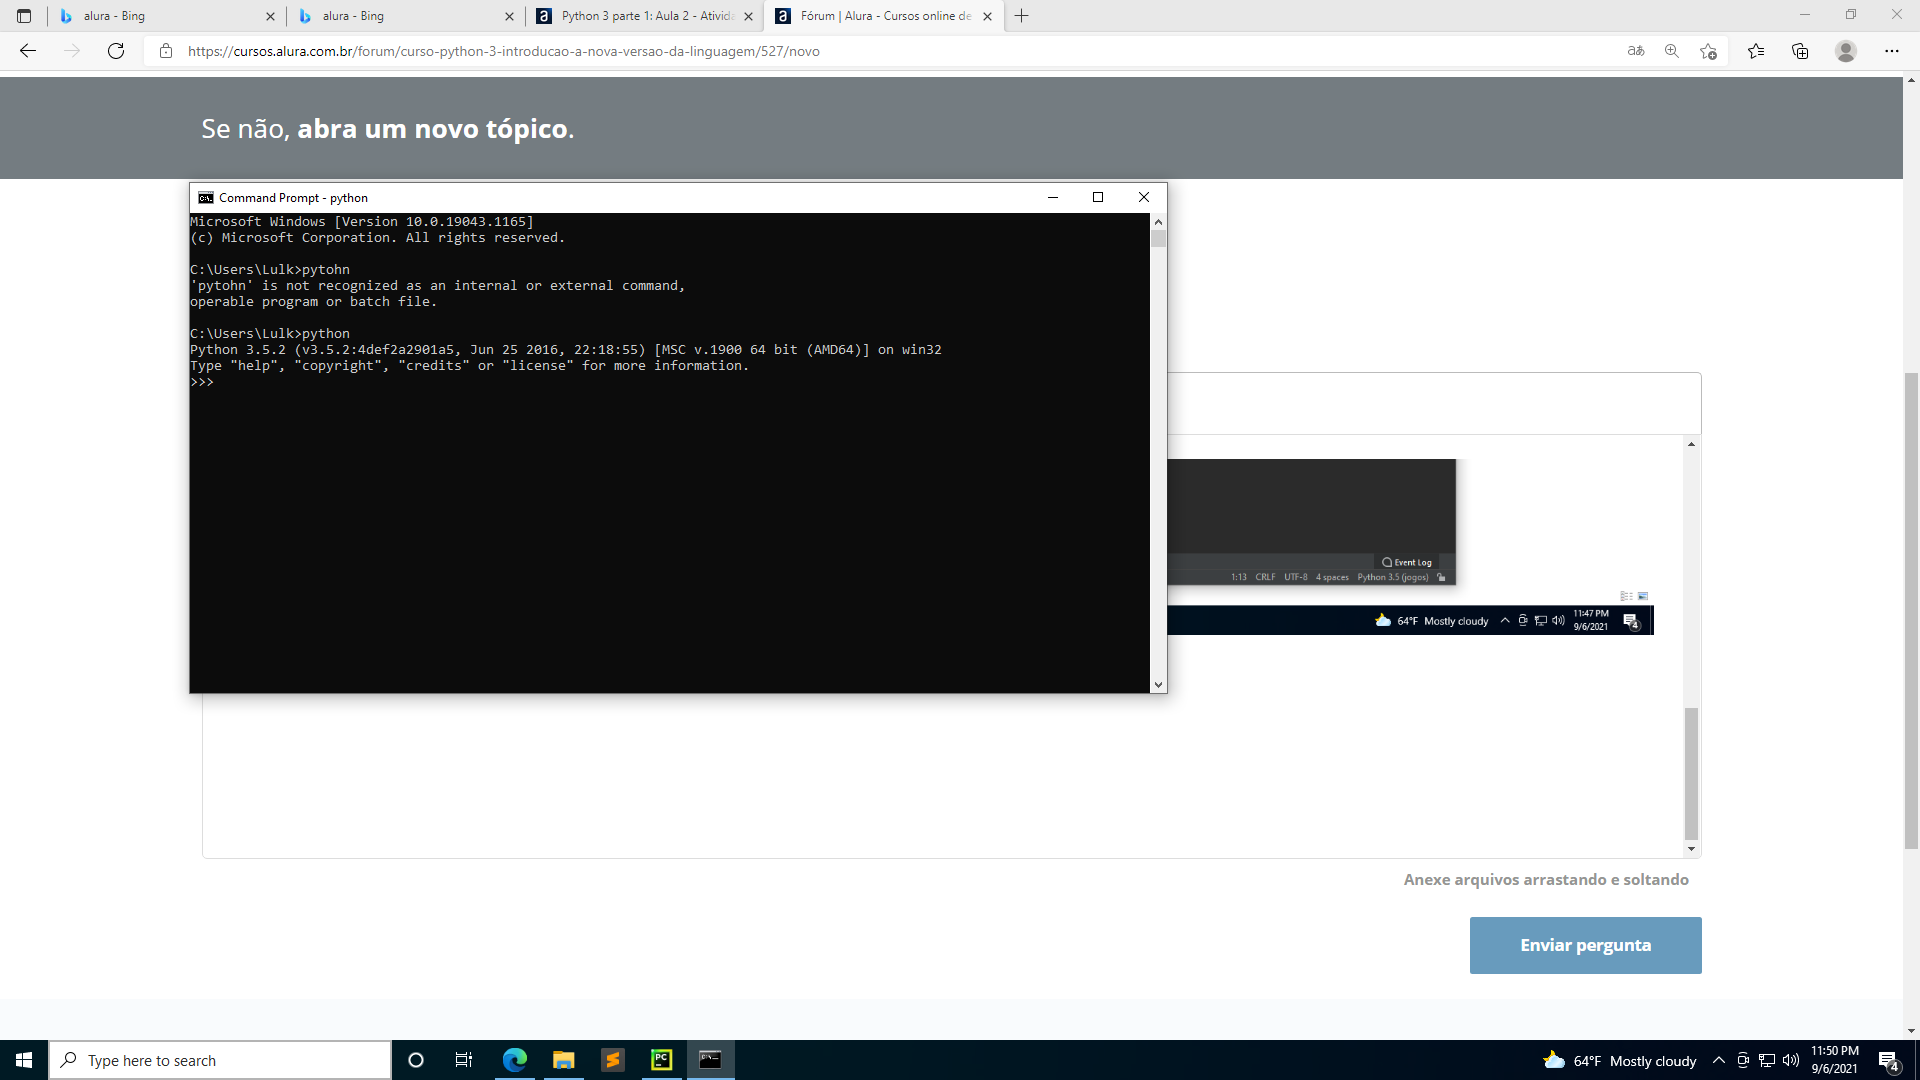This screenshot has width=1920, height=1080.
Task: Click the volume speaker icon in tray
Action: tap(1791, 1061)
